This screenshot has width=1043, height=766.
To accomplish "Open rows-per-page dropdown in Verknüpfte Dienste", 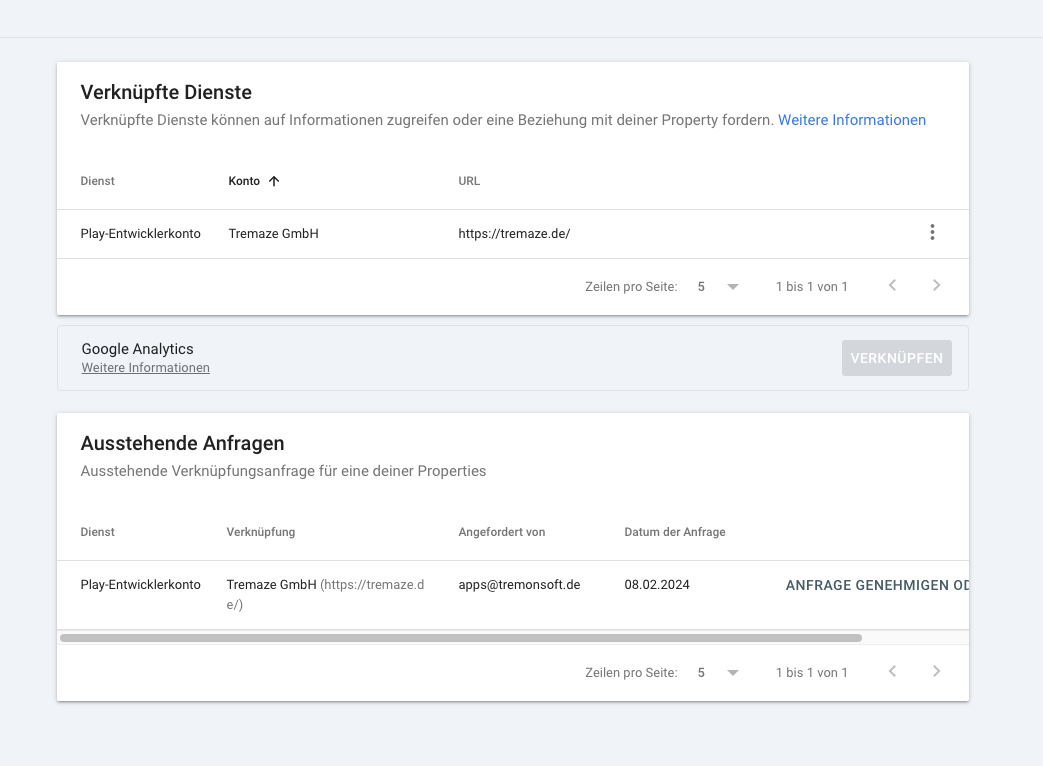I will coord(718,287).
